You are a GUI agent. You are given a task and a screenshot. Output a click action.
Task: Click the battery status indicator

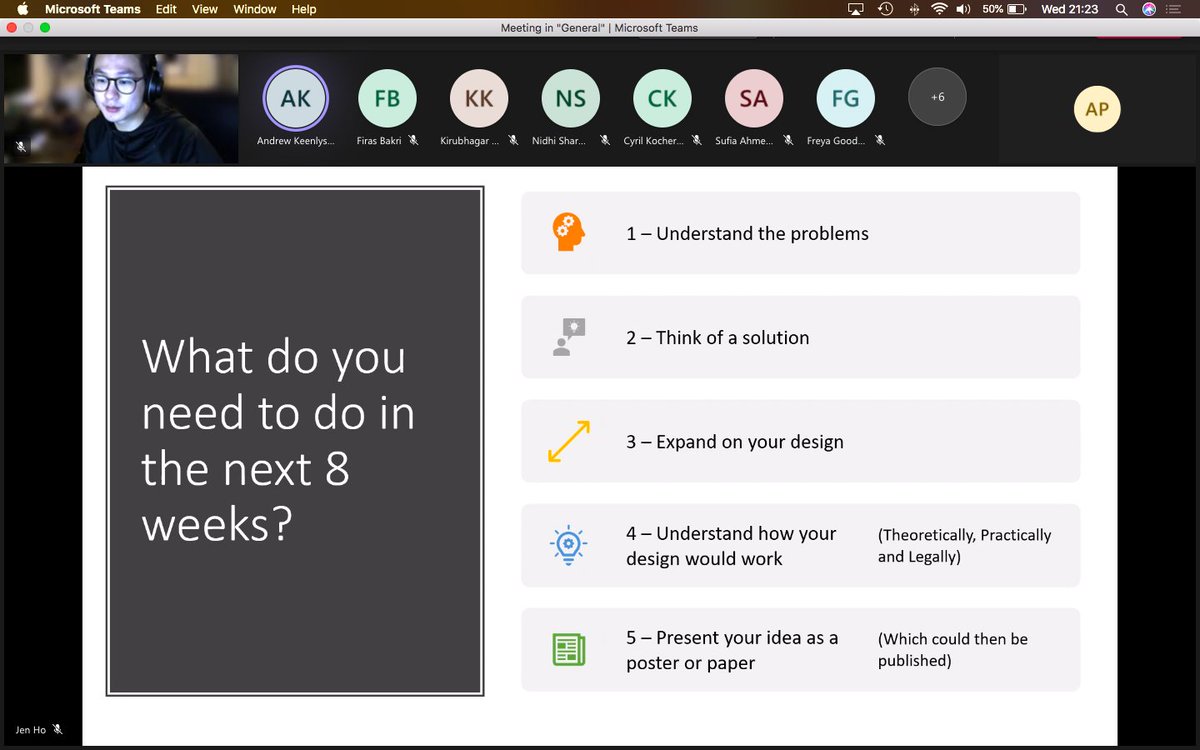coord(1004,9)
